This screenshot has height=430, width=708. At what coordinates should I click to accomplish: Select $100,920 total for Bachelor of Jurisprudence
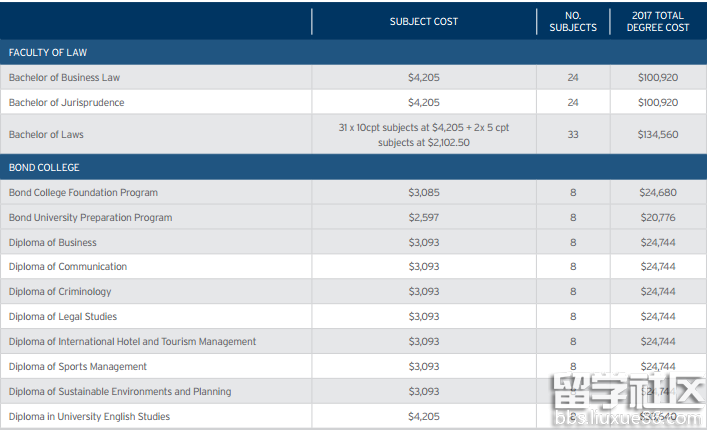click(658, 103)
